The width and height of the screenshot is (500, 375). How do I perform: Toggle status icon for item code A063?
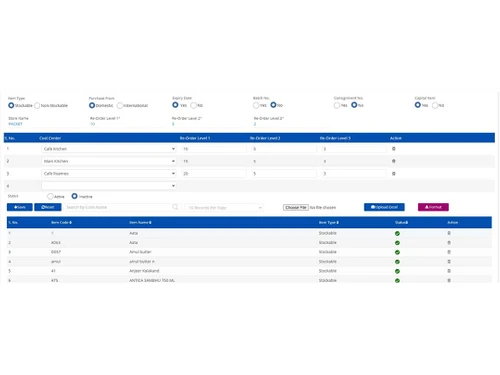click(x=397, y=243)
